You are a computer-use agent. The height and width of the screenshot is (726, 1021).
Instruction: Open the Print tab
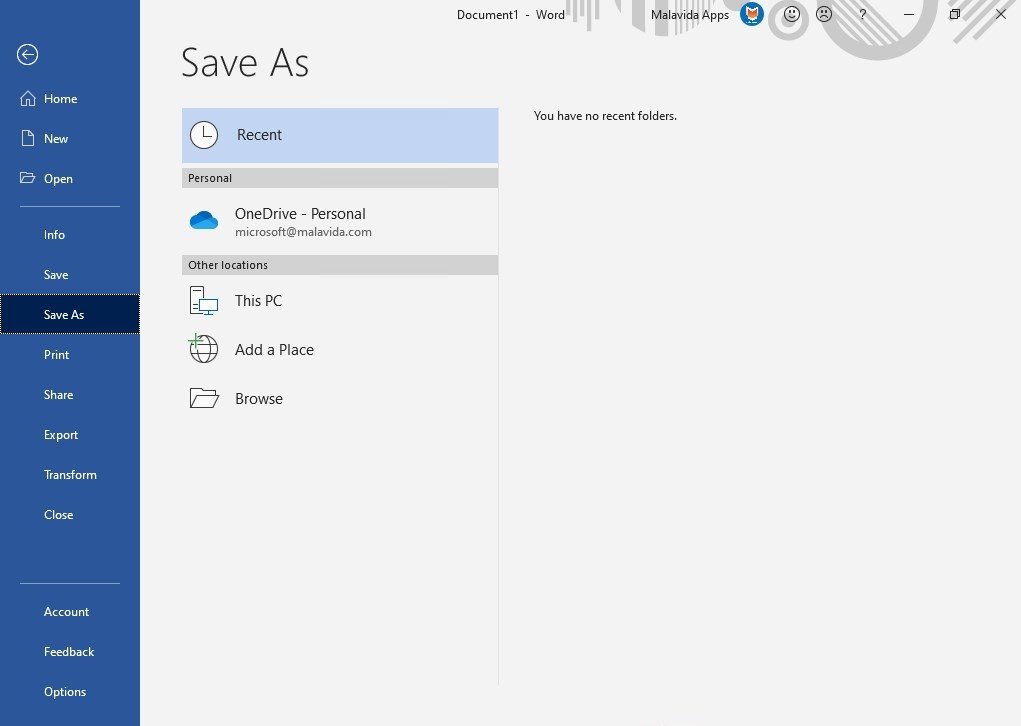[x=70, y=355]
